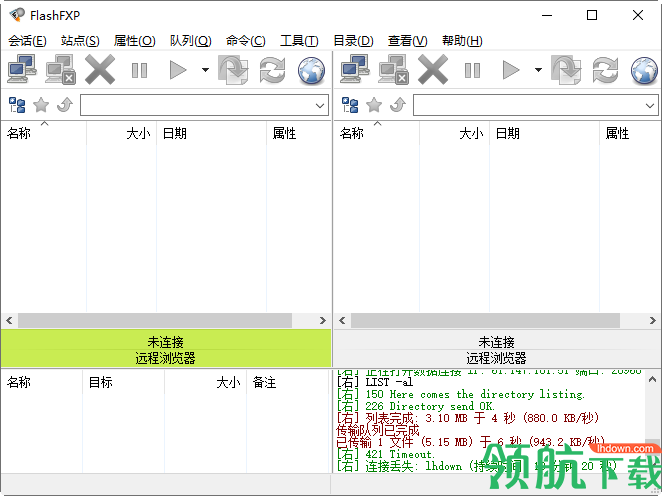662x496 pixels.
Task: Click the queue 名称 column header
Action: 42,382
